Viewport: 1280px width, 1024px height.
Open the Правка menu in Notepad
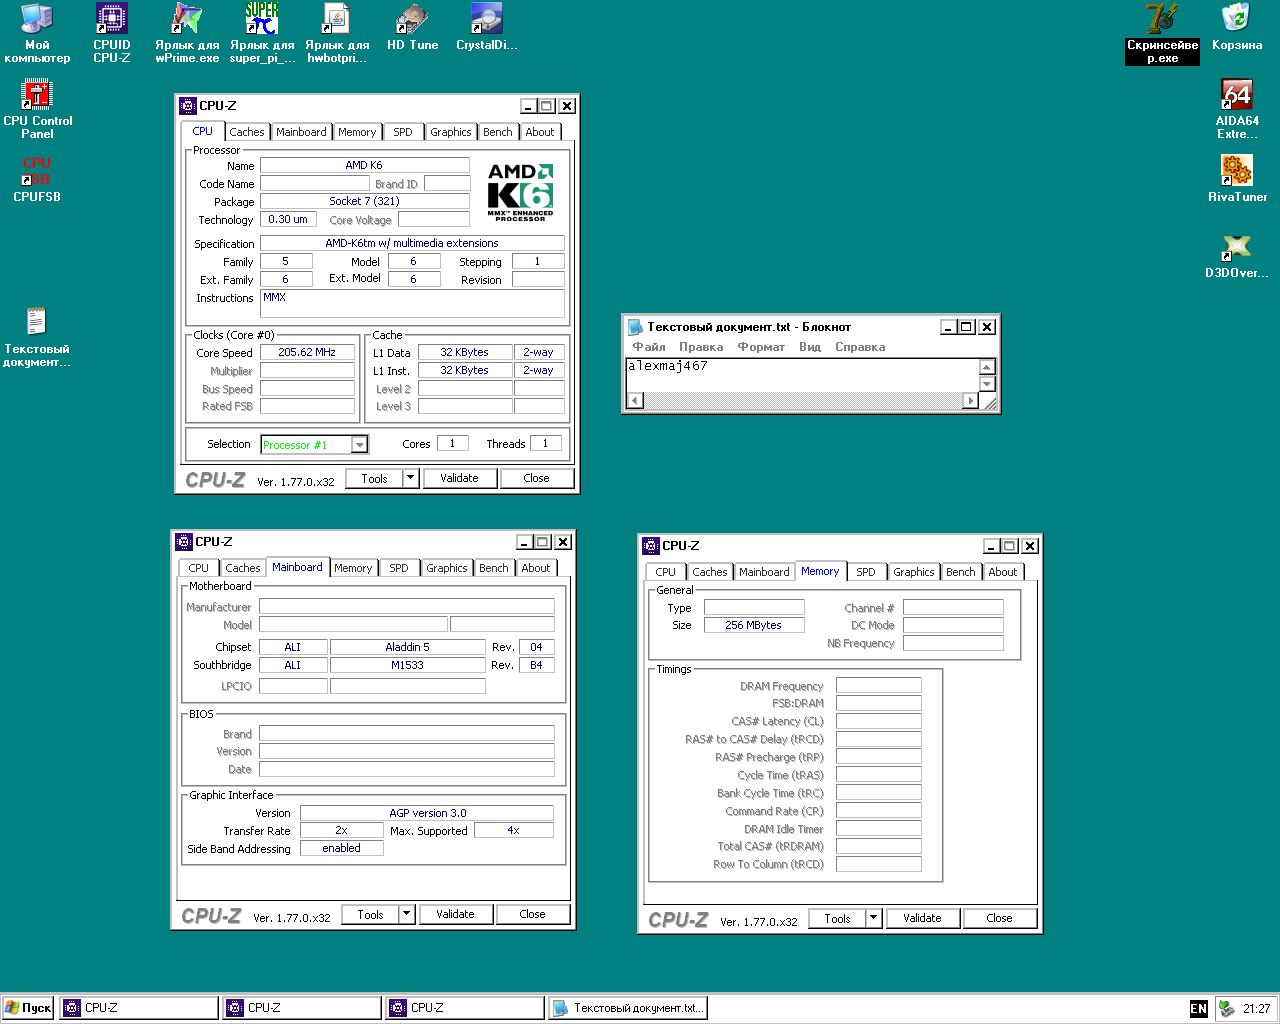[x=701, y=347]
